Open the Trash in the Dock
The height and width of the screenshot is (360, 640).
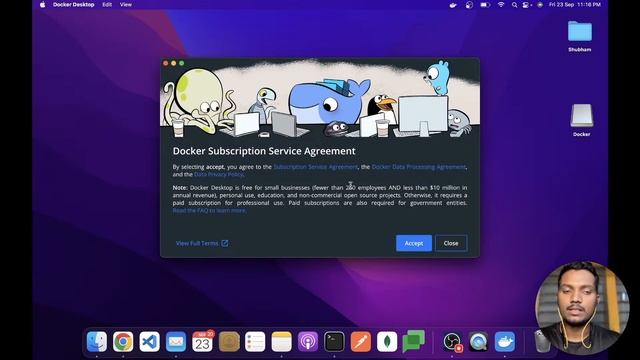[542, 341]
